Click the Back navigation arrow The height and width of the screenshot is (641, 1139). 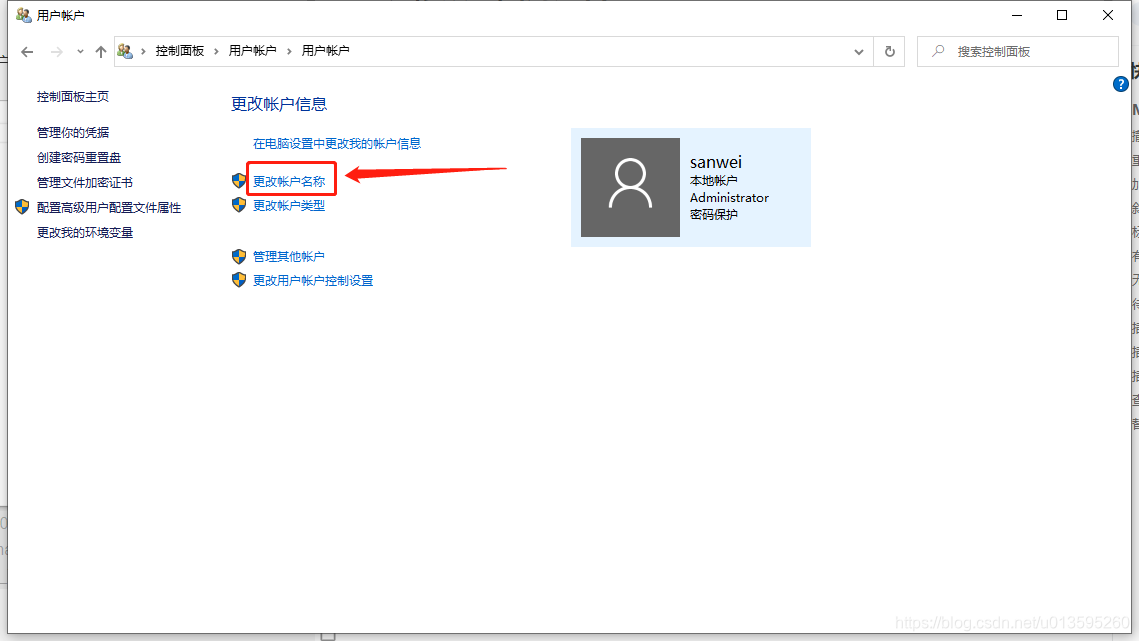tap(27, 52)
